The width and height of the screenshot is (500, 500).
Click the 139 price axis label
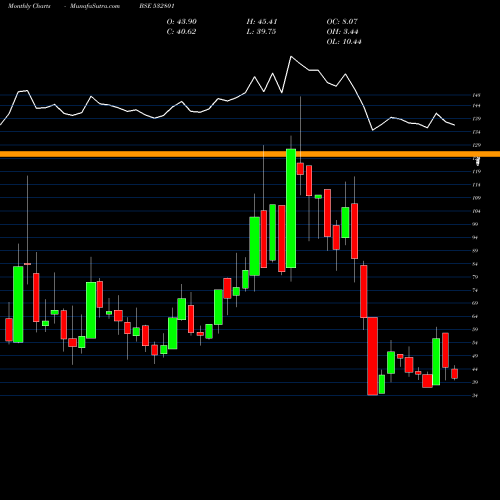476,119
